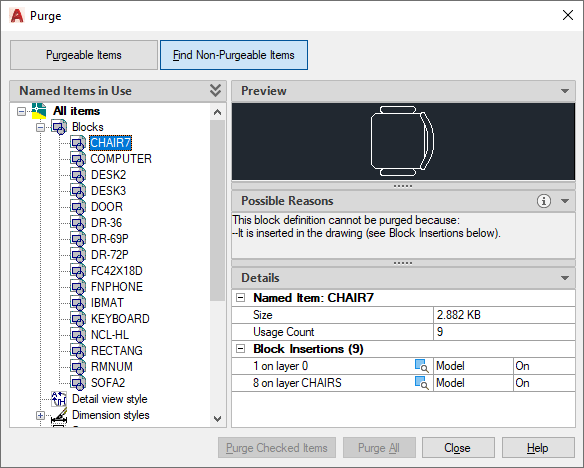584x468 pixels.
Task: Select the SOFA2 block in tree
Action: [108, 383]
